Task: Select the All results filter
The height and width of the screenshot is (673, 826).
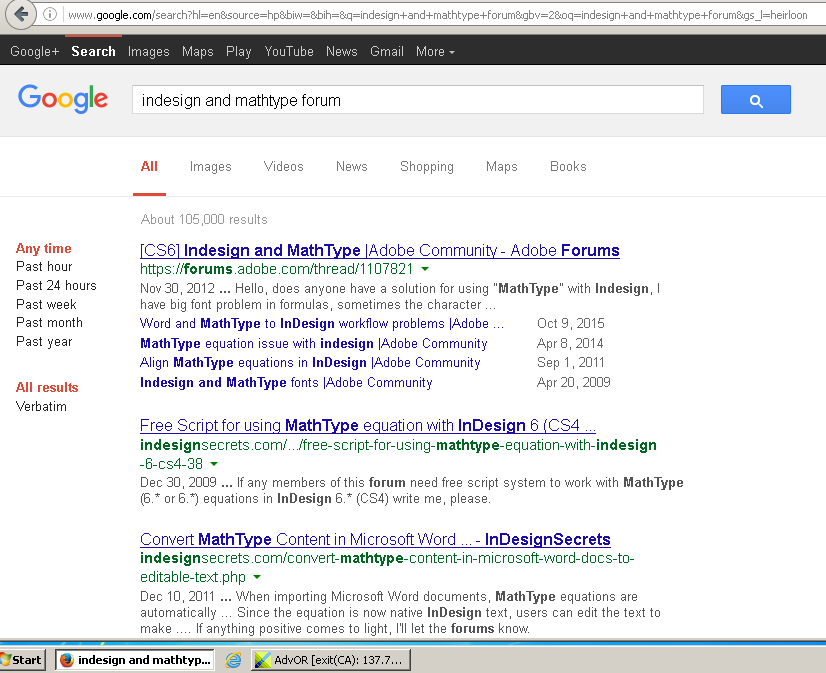Action: coord(47,388)
